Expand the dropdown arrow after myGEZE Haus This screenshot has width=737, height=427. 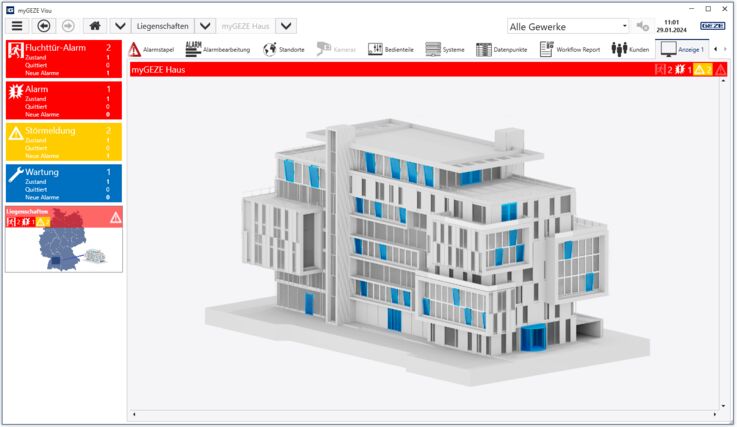point(286,26)
